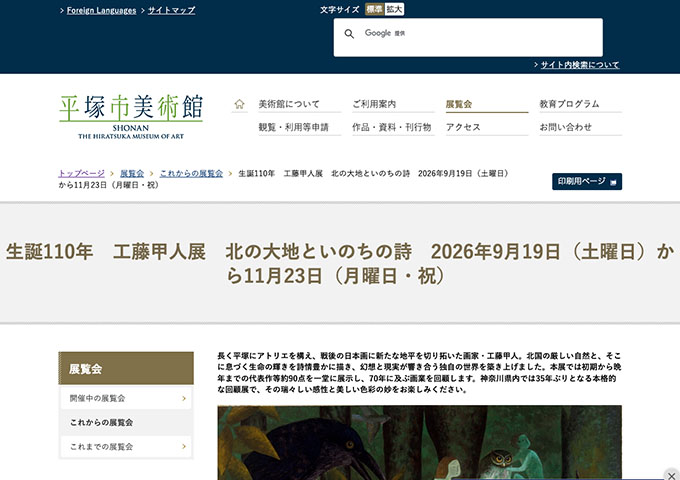
Task: Go to これからの展覧会 breadcrumb link
Action: 191,173
